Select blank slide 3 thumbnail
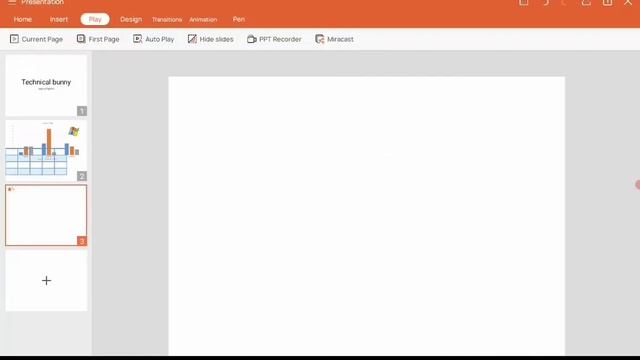The image size is (640, 360). pos(46,216)
